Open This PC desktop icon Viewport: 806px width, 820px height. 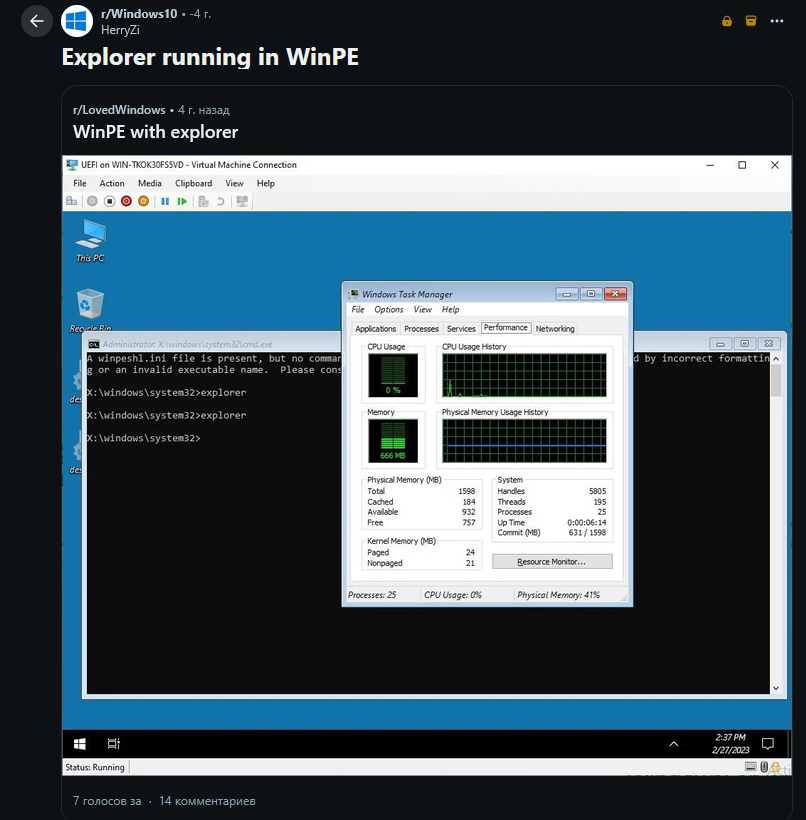click(90, 241)
